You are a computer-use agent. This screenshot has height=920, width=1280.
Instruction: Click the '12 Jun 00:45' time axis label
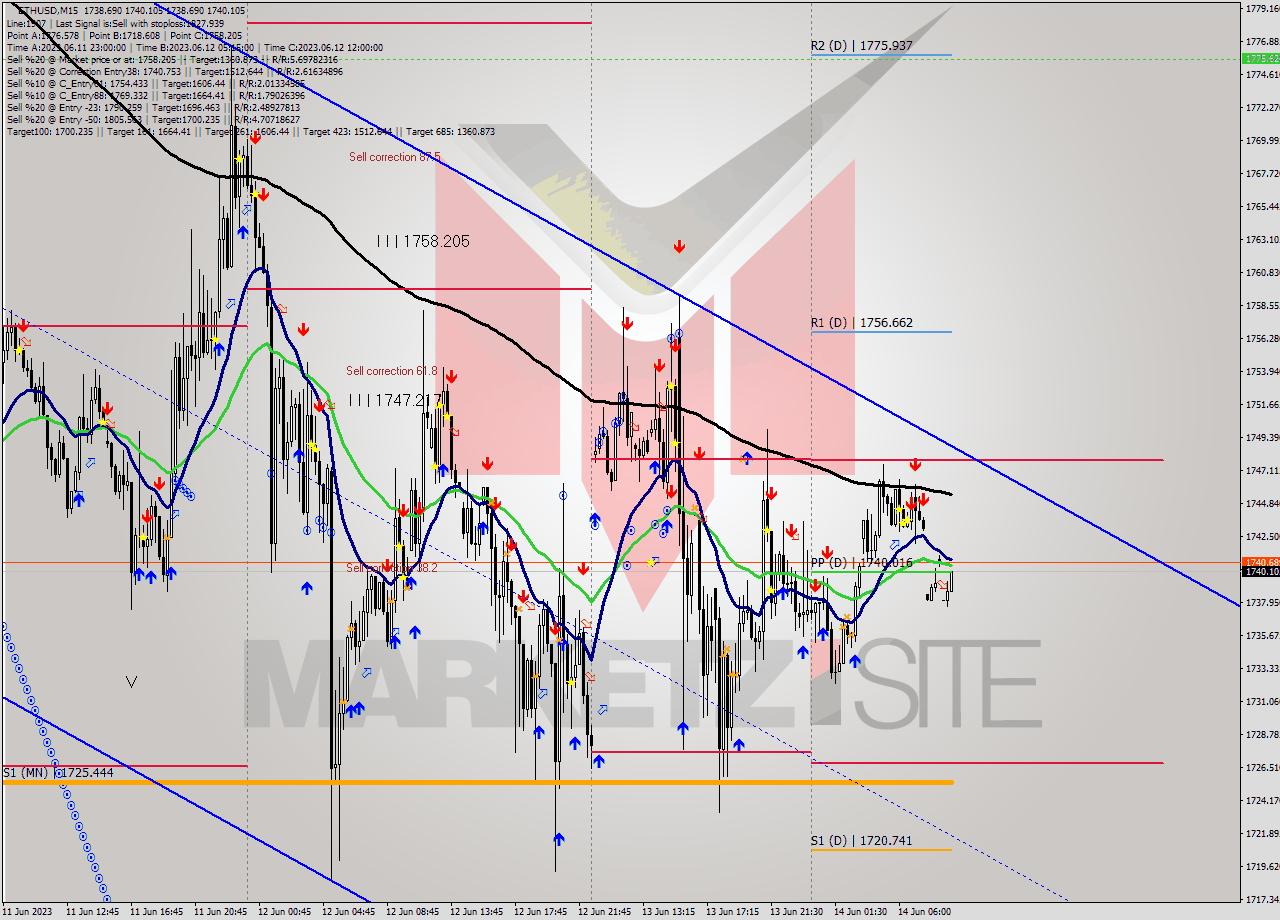coord(284,912)
